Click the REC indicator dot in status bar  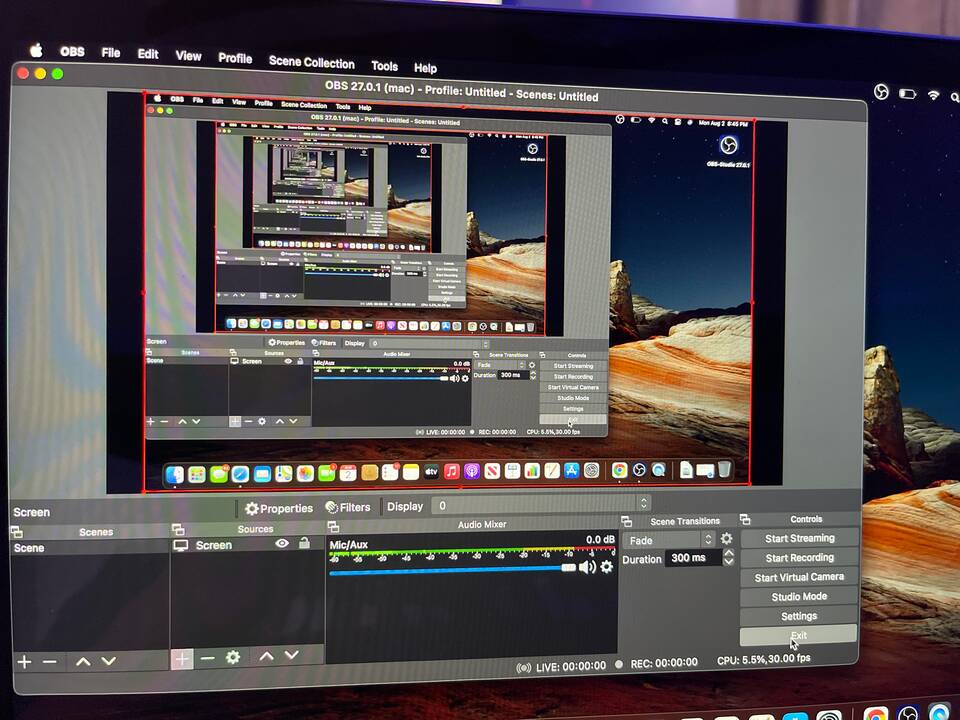(619, 664)
